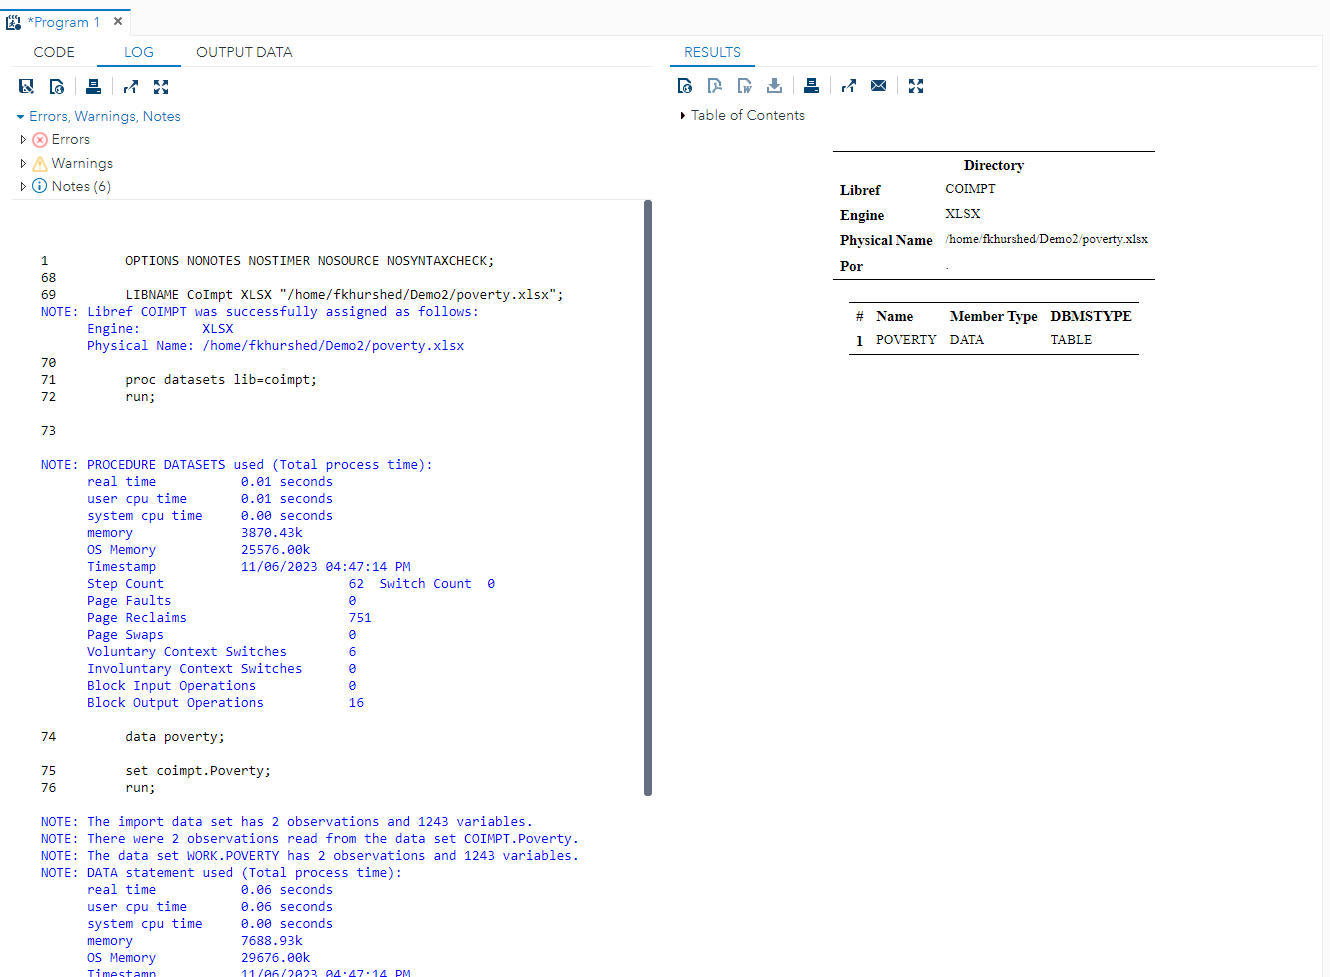The width and height of the screenshot is (1330, 977).
Task: Download the log as HTML
Action: [57, 86]
